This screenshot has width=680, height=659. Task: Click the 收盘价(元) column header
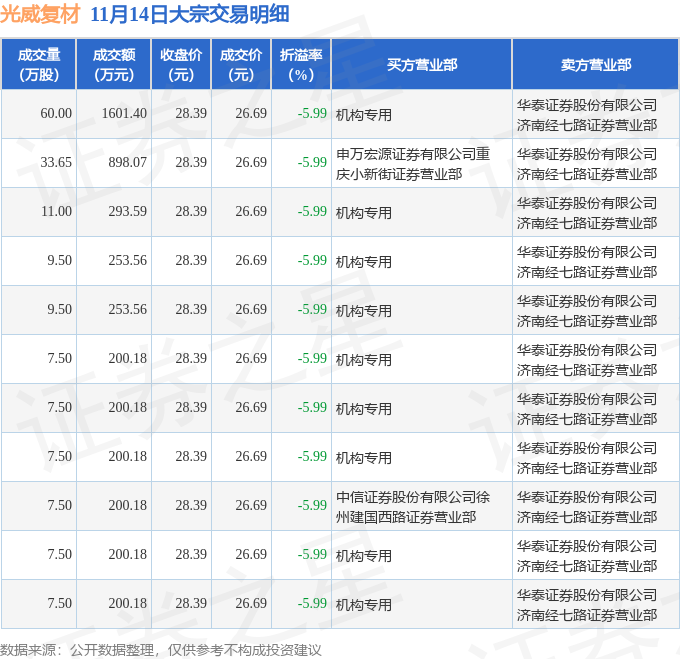tap(181, 65)
